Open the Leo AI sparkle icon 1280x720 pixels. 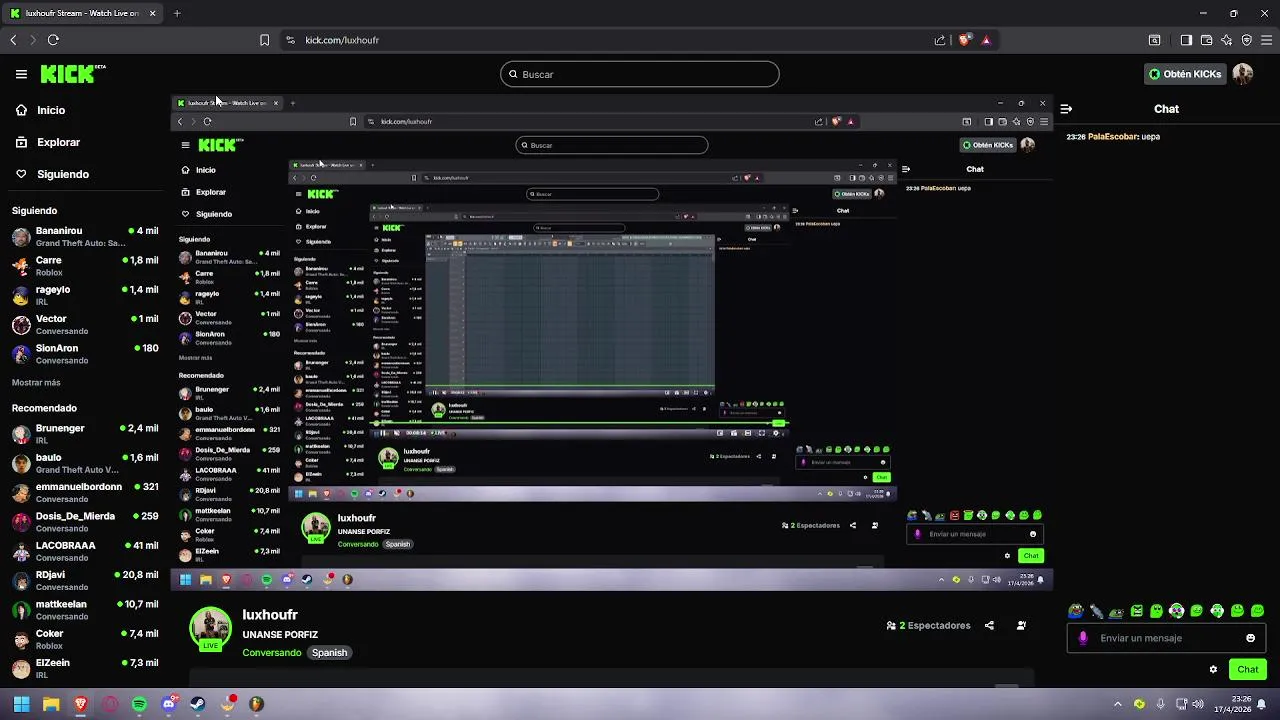(x=1227, y=40)
